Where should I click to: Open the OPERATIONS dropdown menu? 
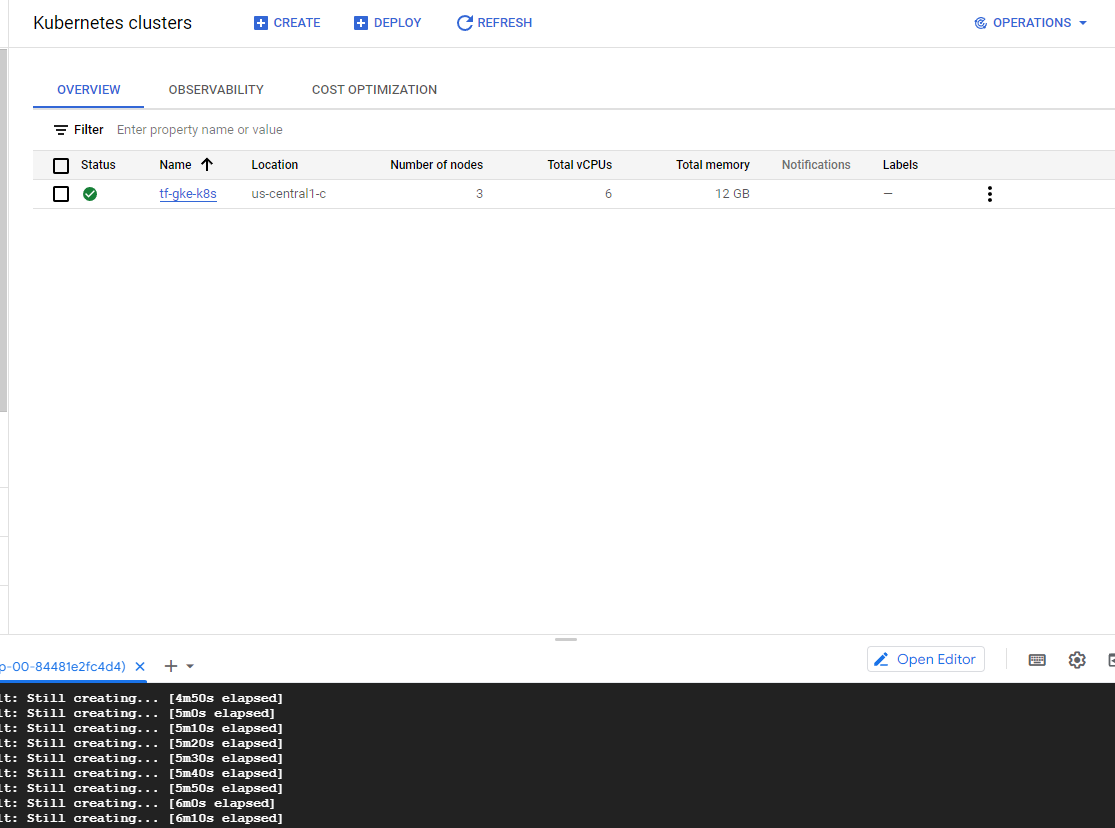(1030, 23)
